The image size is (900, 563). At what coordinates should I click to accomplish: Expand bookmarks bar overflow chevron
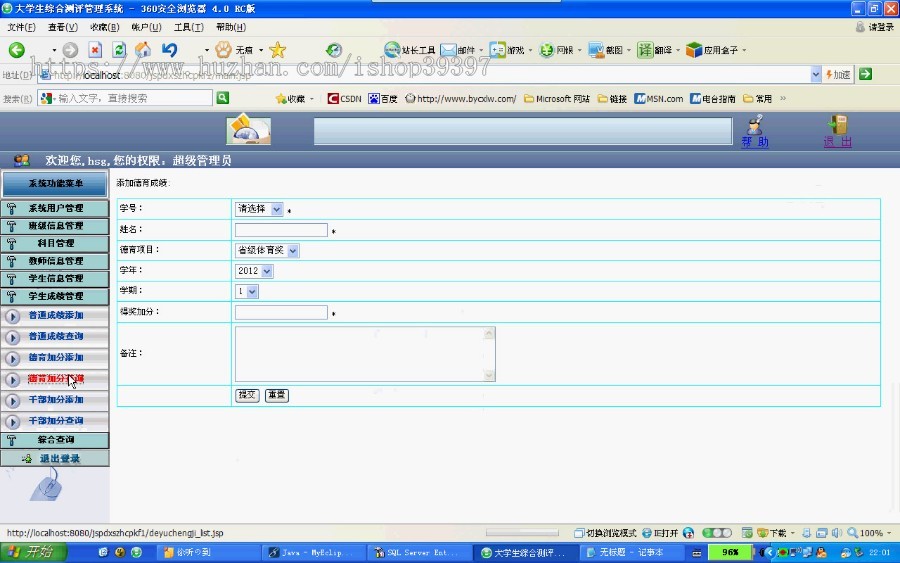pyautogui.click(x=783, y=99)
